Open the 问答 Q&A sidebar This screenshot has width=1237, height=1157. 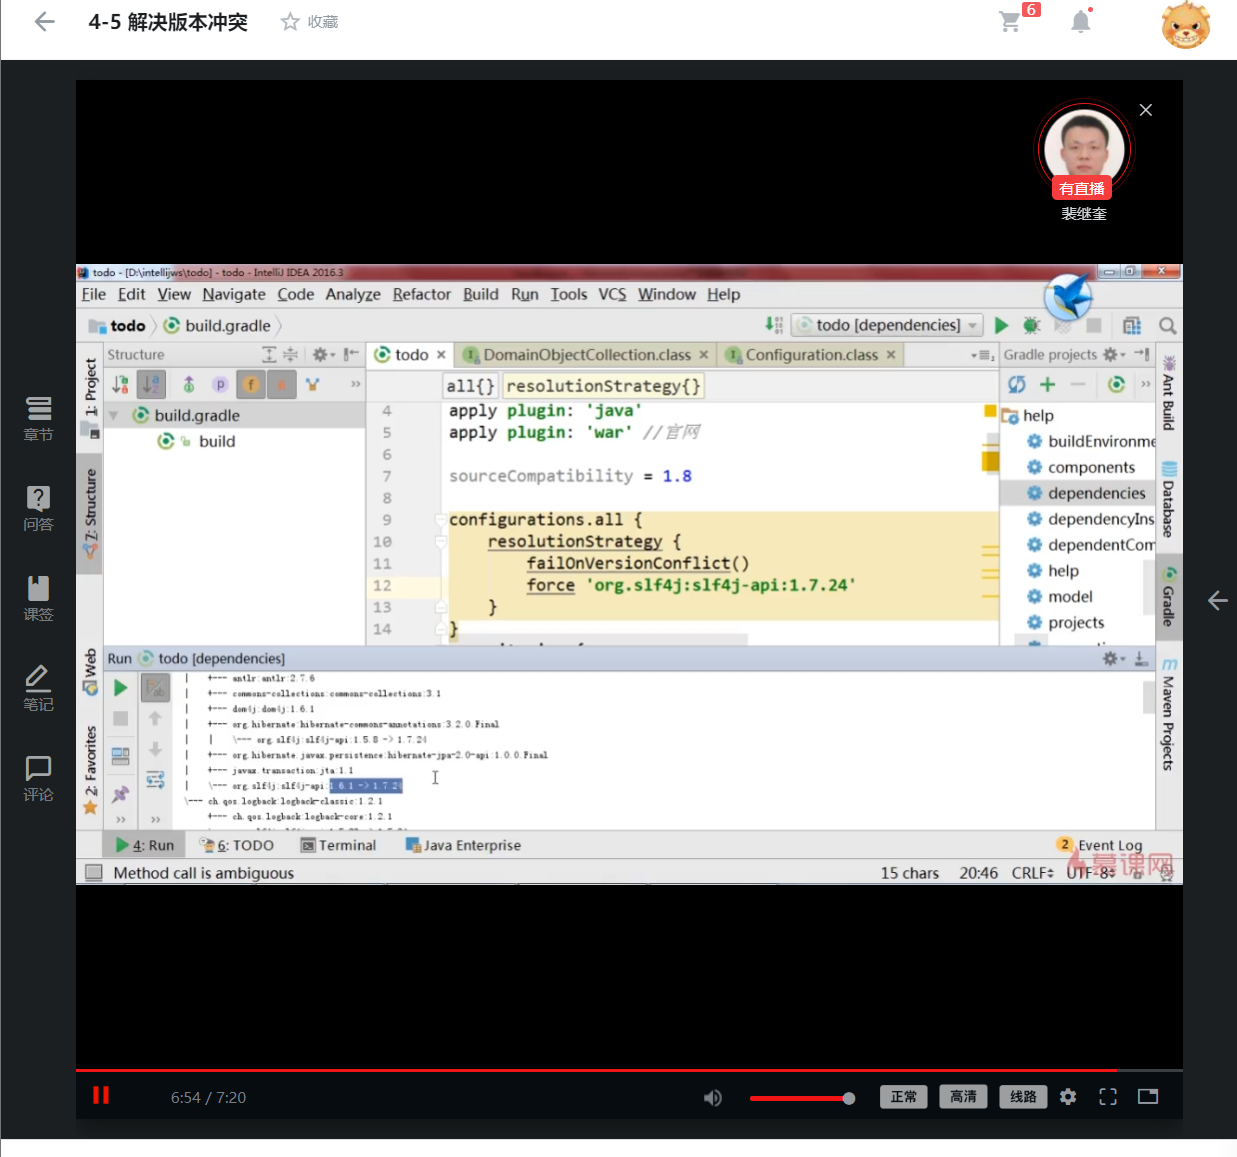38,508
